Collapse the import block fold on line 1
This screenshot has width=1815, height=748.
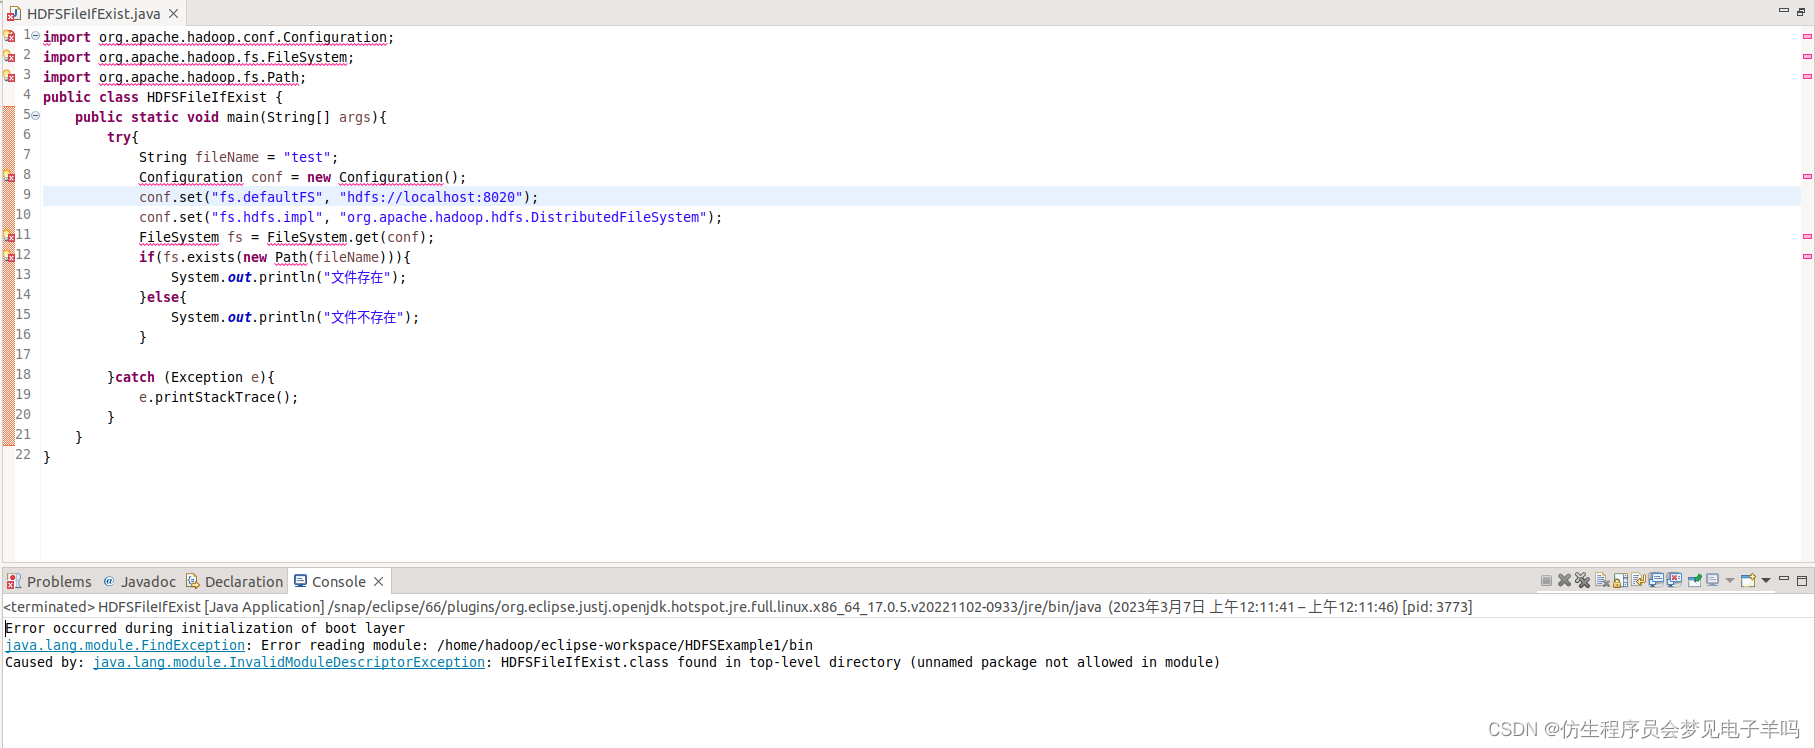click(35, 35)
